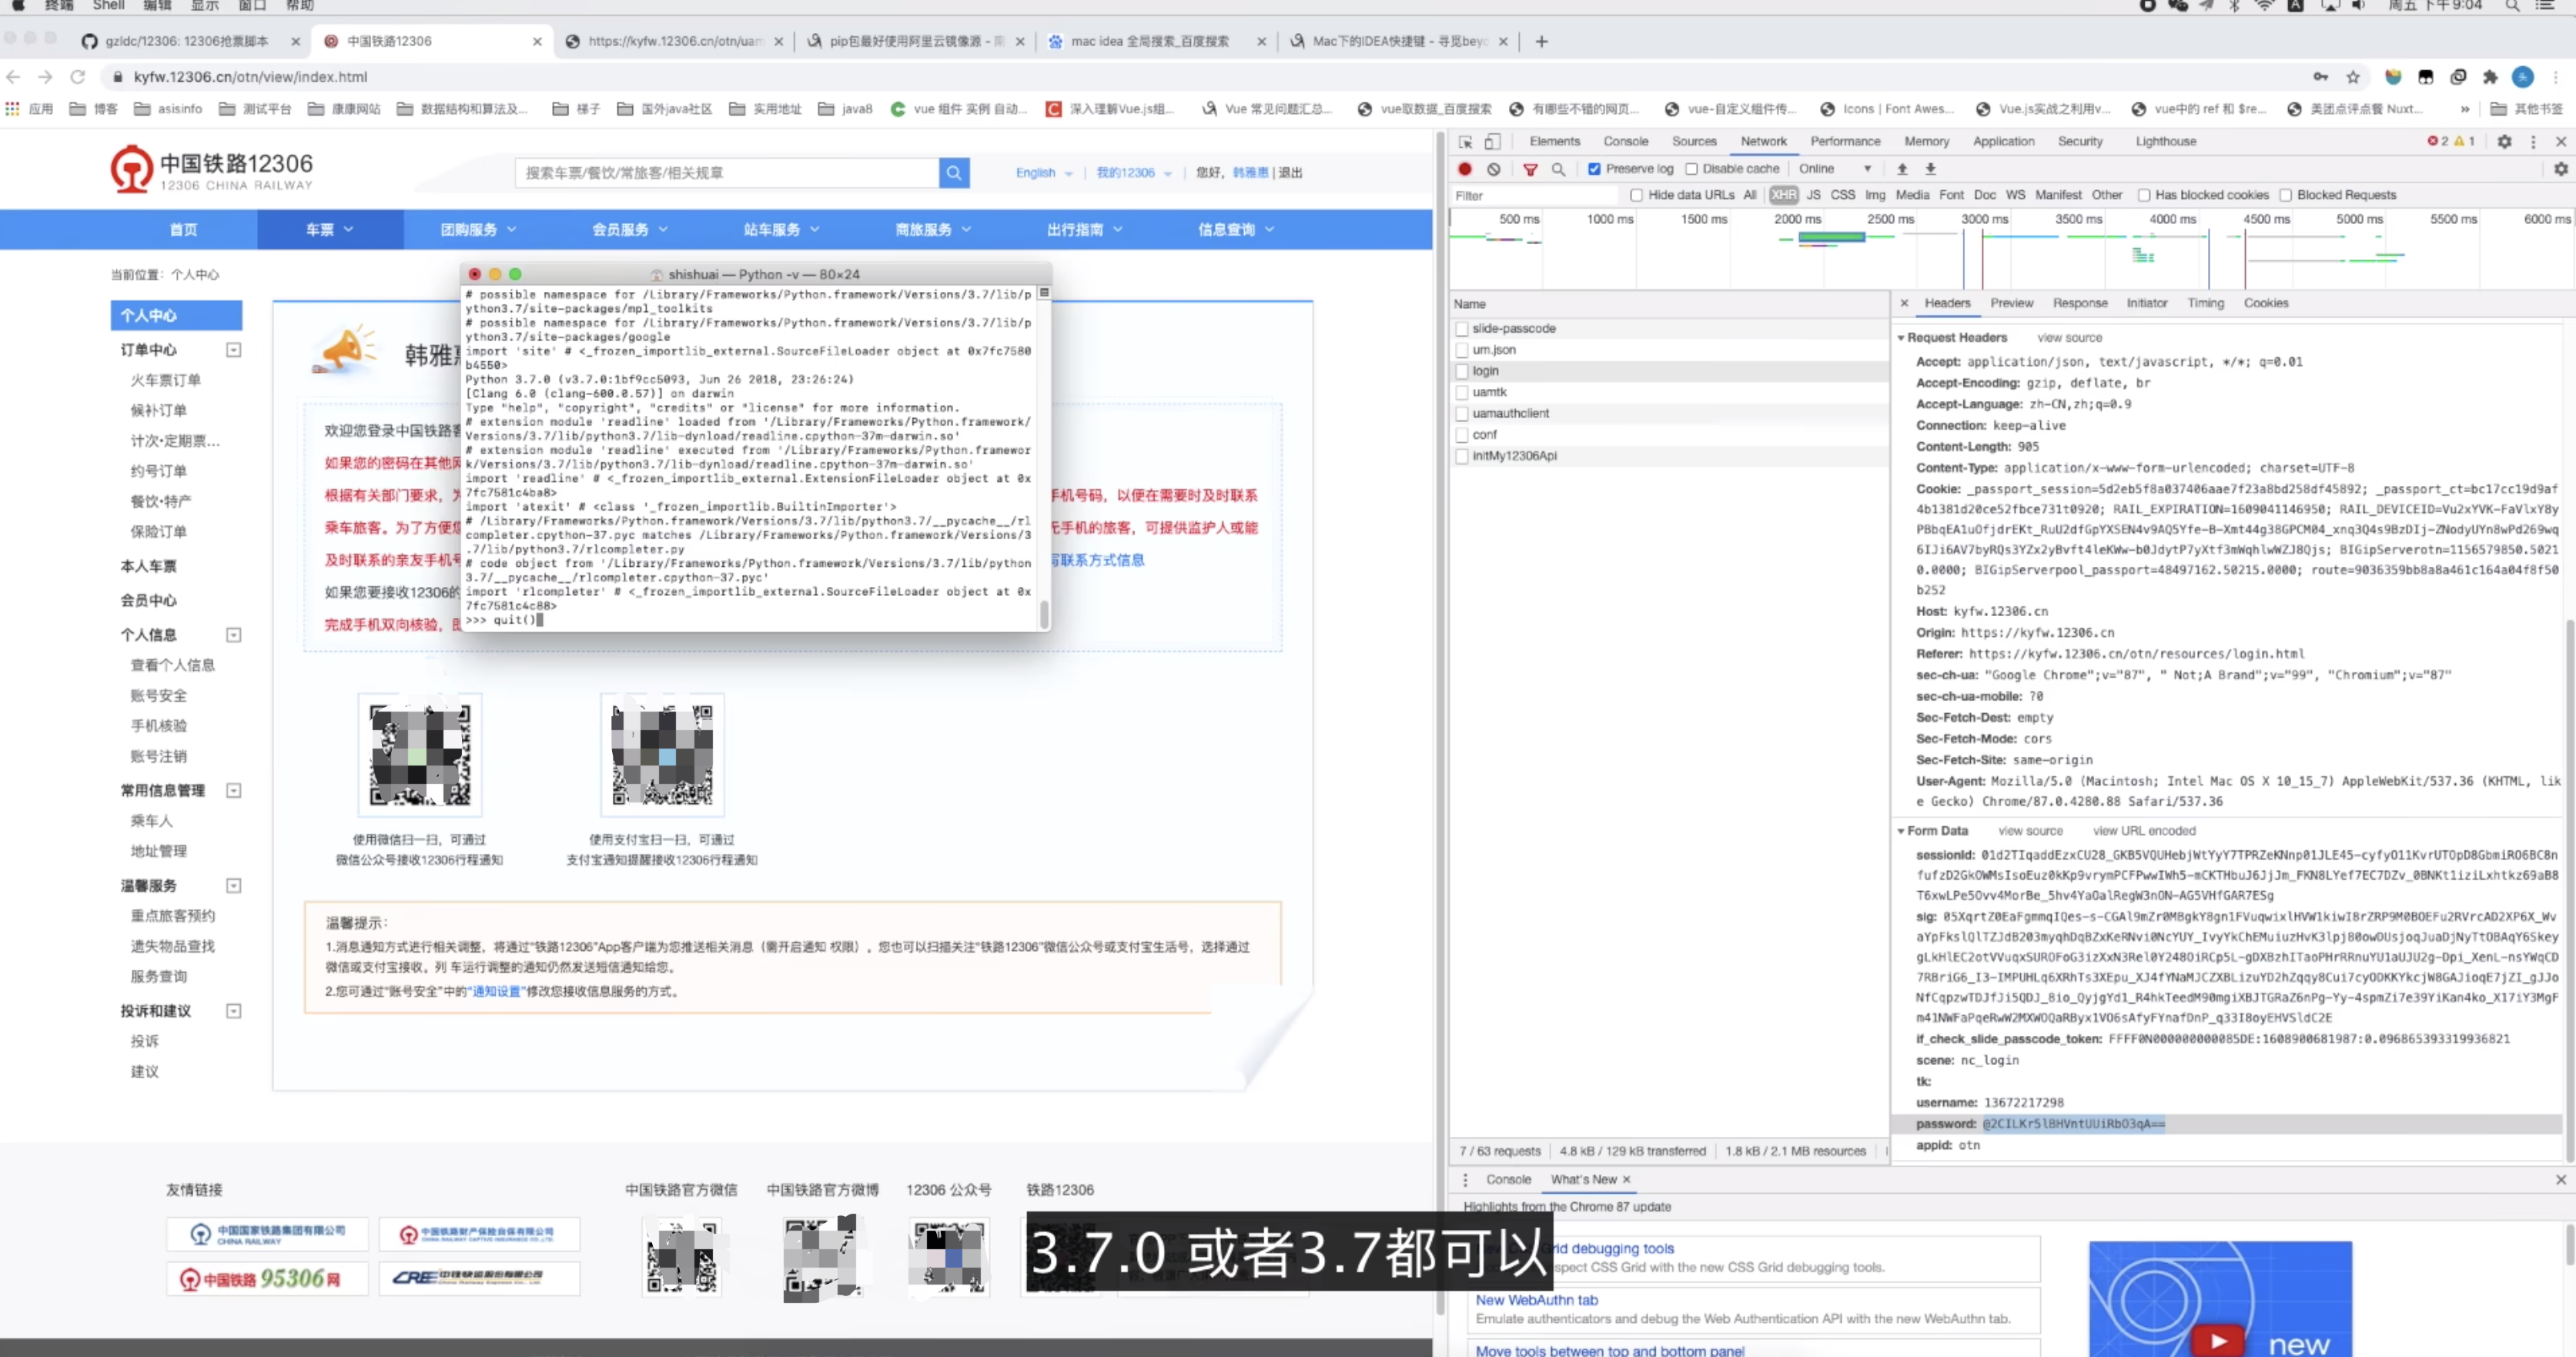Bookmark this page with the star icon
Image resolution: width=2576 pixels, height=1357 pixels.
(2353, 77)
